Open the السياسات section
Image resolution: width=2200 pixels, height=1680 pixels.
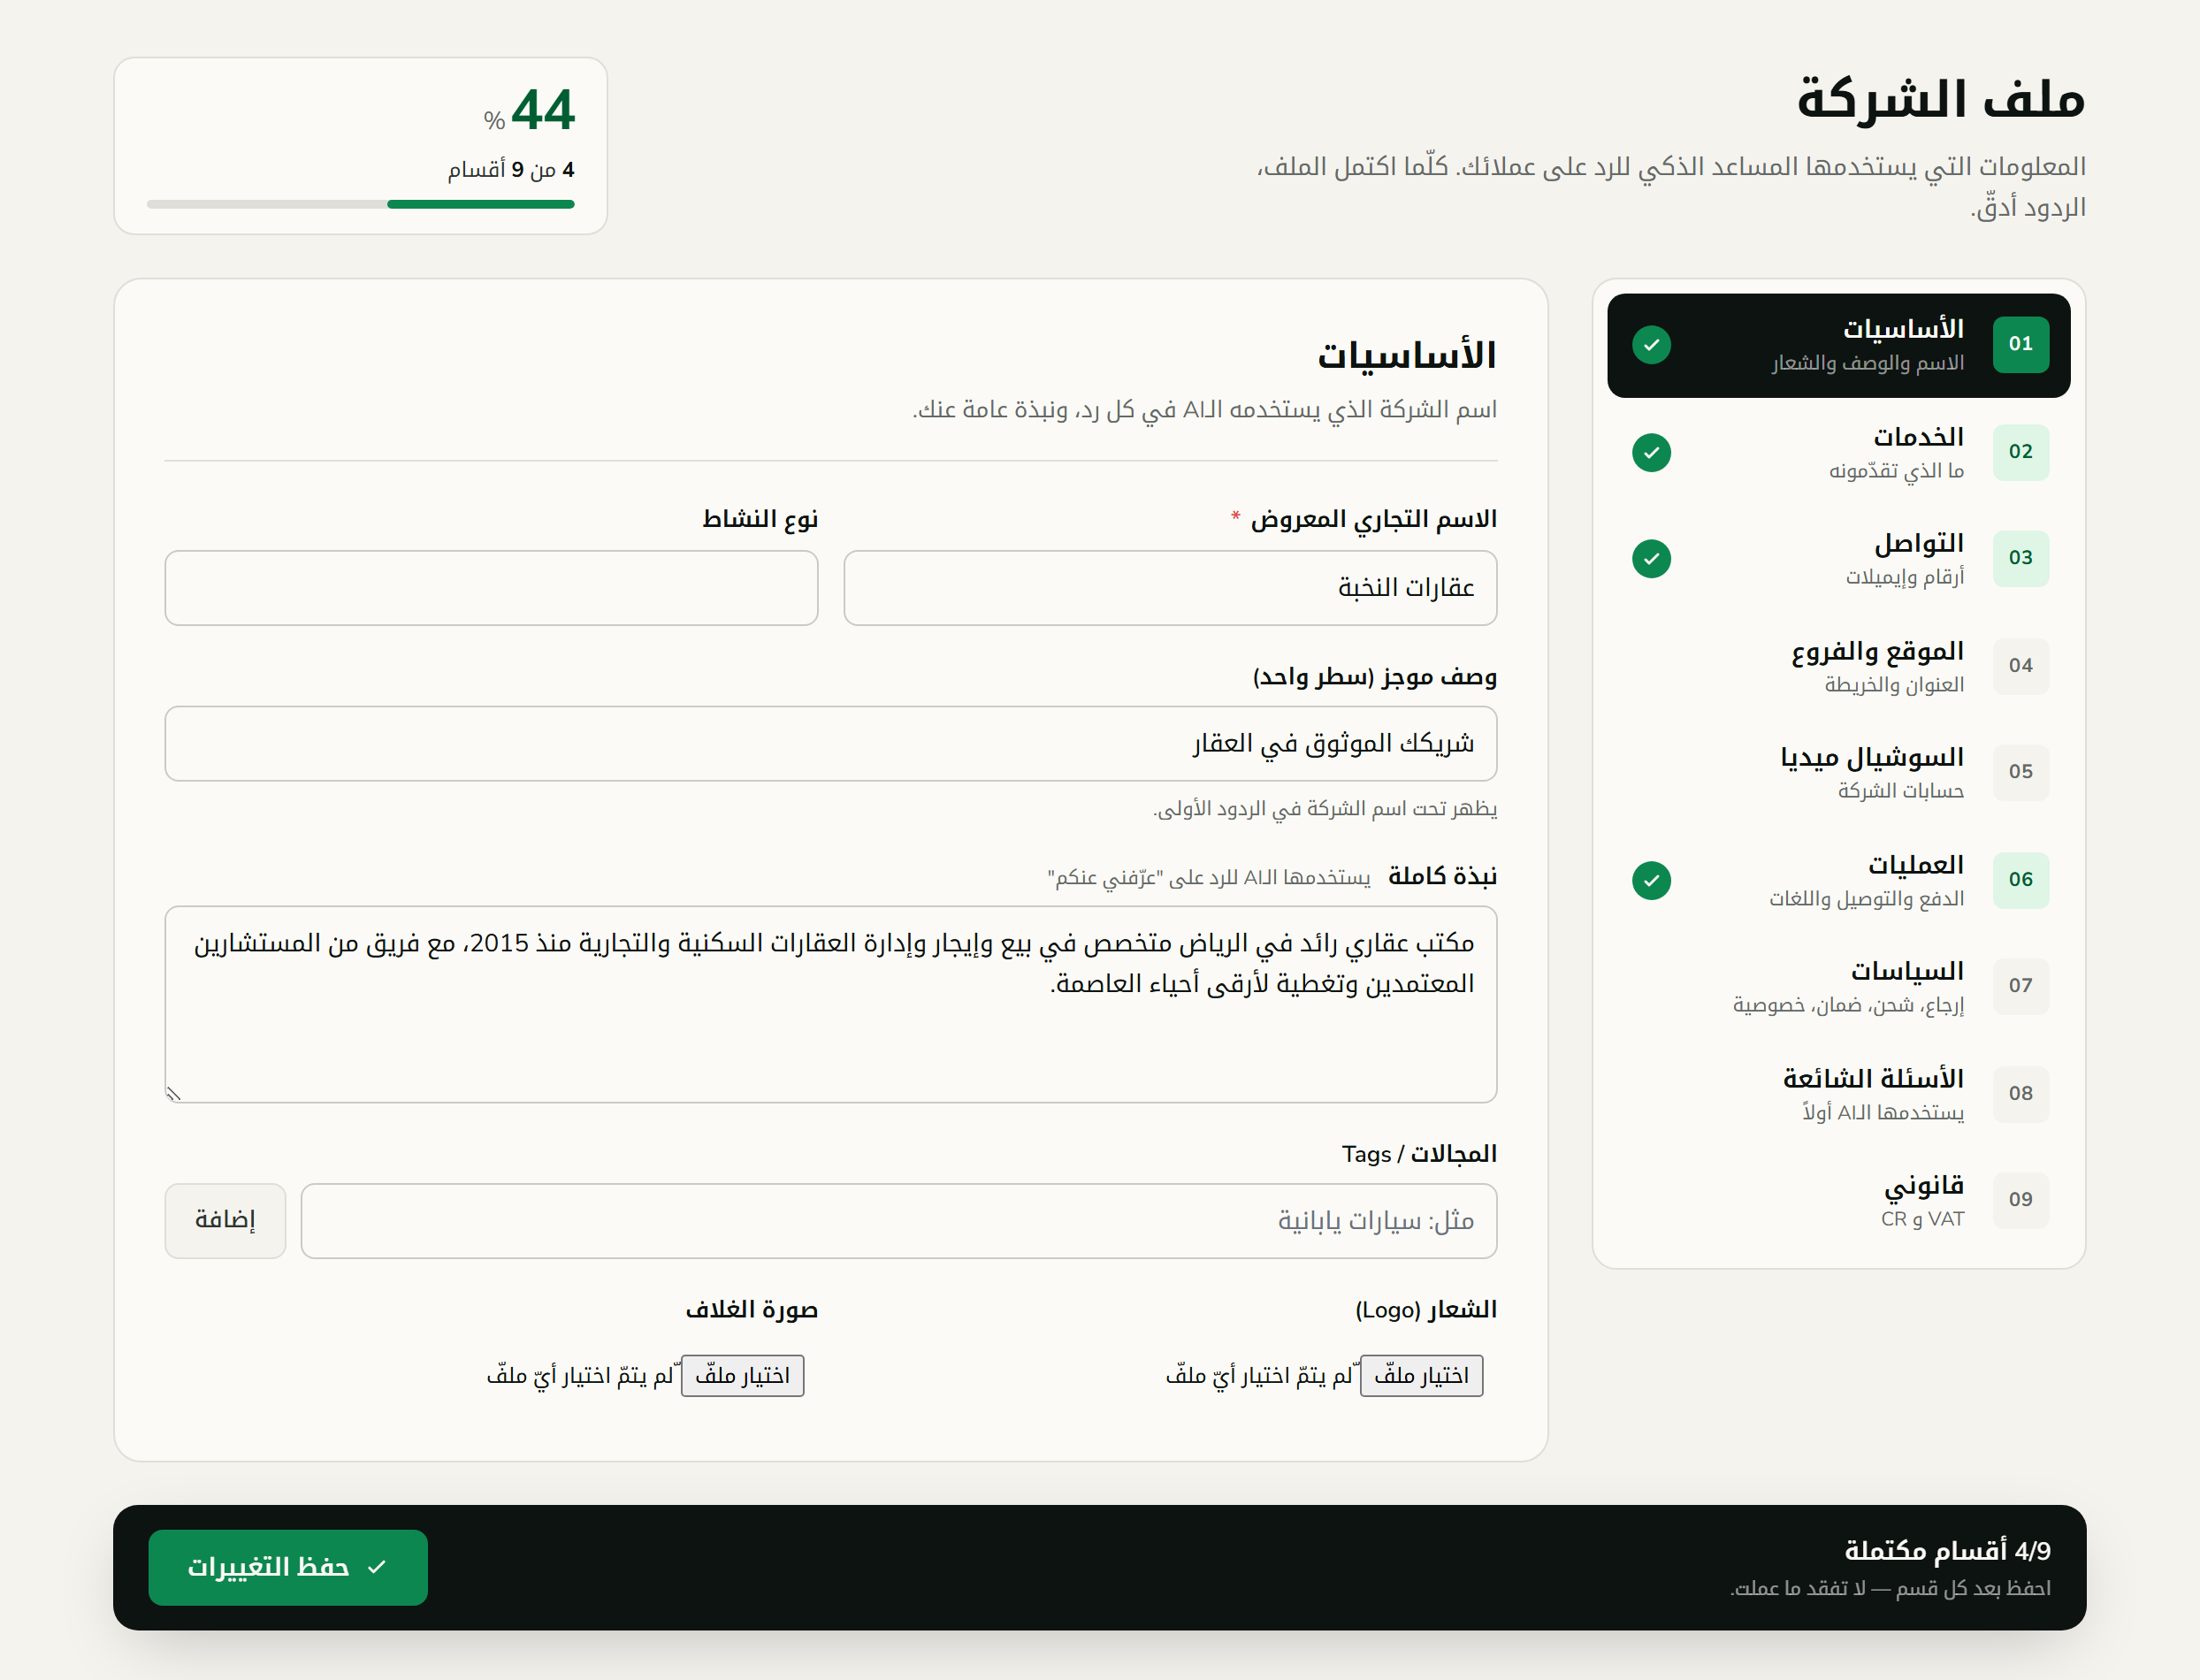(x=1838, y=986)
